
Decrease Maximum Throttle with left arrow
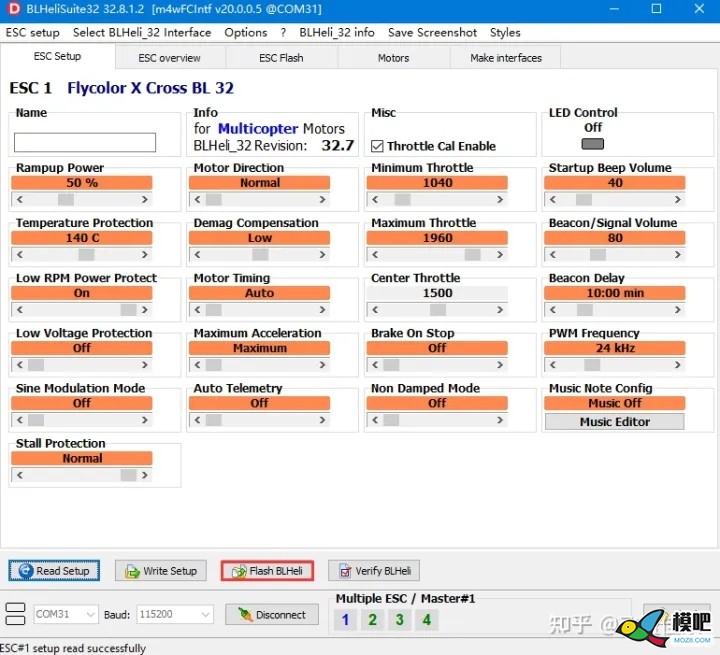[x=375, y=254]
